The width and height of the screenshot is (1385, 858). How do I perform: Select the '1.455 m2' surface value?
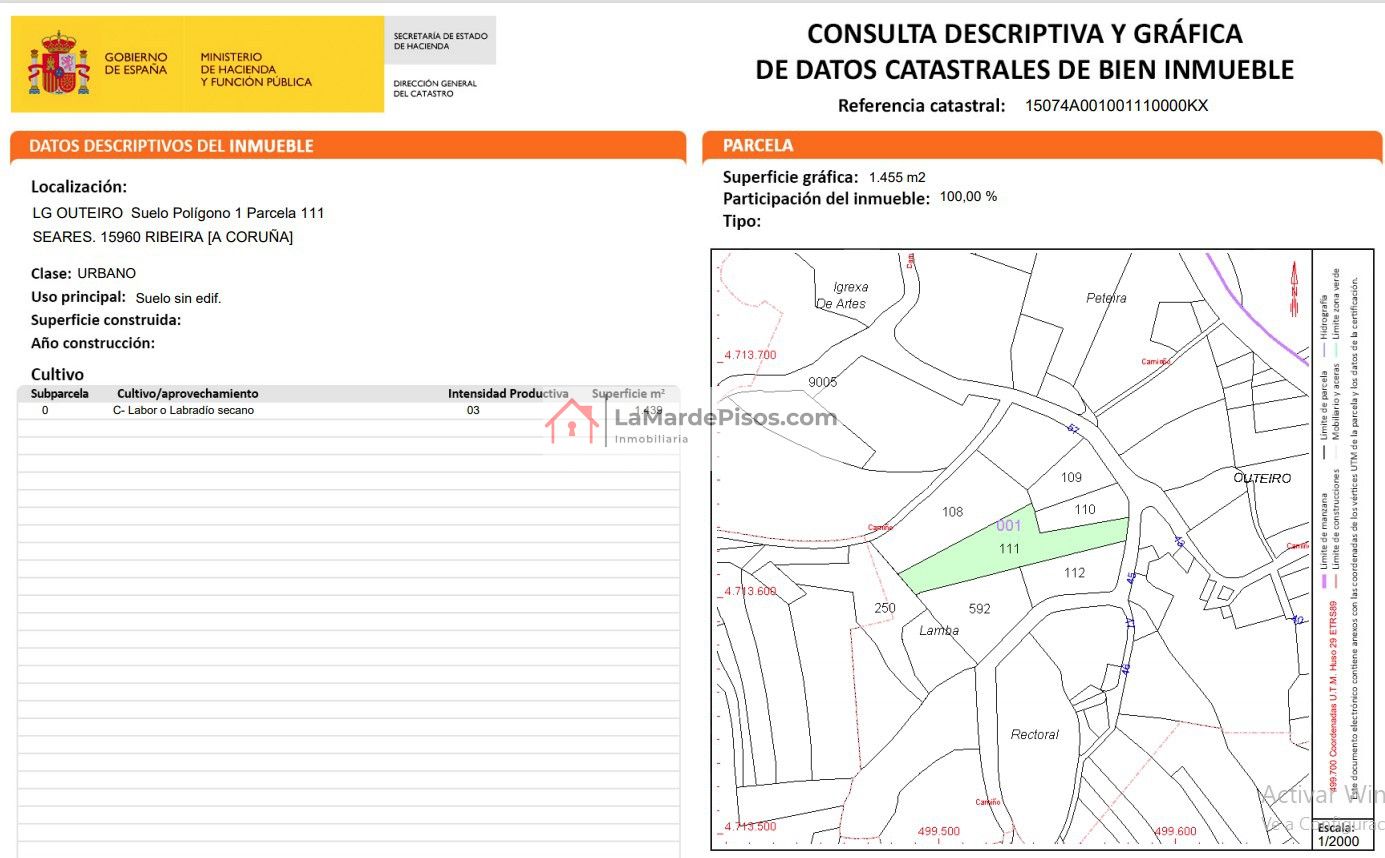pos(897,177)
